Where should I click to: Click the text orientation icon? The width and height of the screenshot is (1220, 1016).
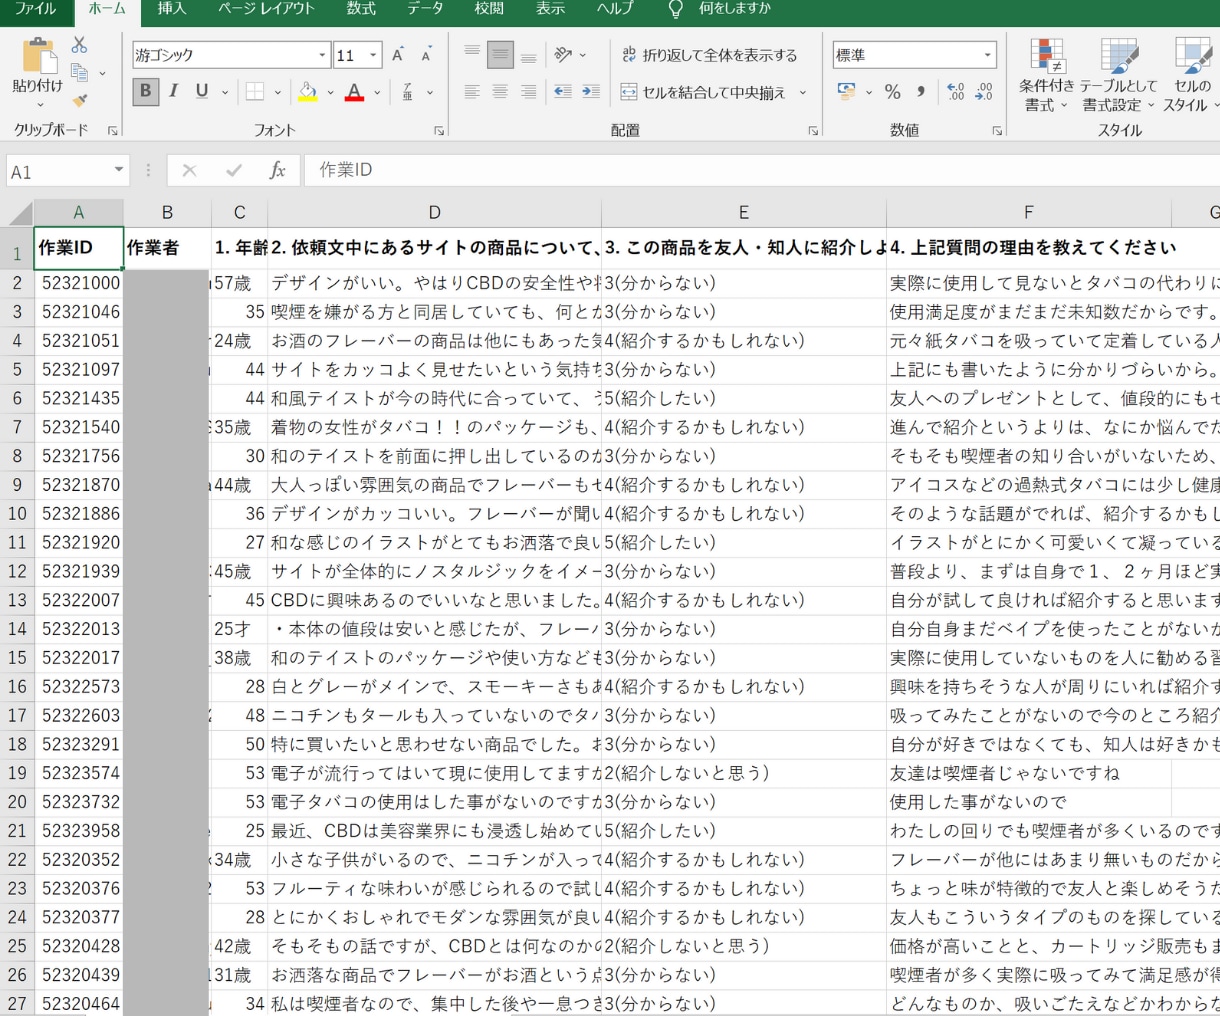563,54
